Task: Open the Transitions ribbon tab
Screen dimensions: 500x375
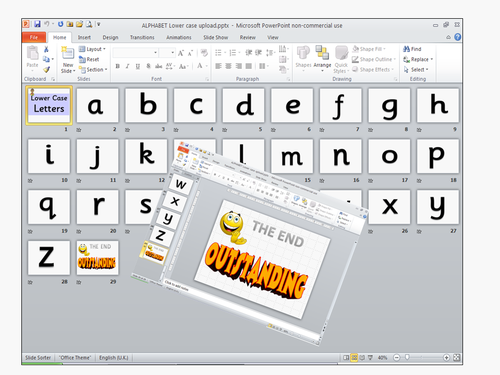Action: pyautogui.click(x=142, y=37)
